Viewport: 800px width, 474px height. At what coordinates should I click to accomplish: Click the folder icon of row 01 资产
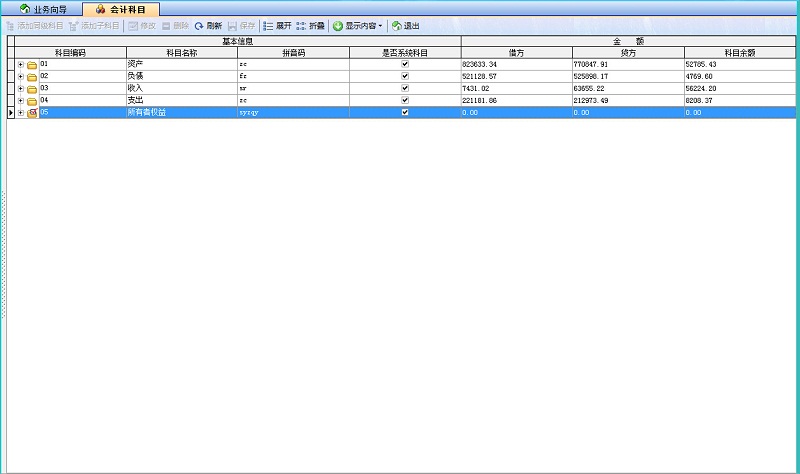pos(32,65)
